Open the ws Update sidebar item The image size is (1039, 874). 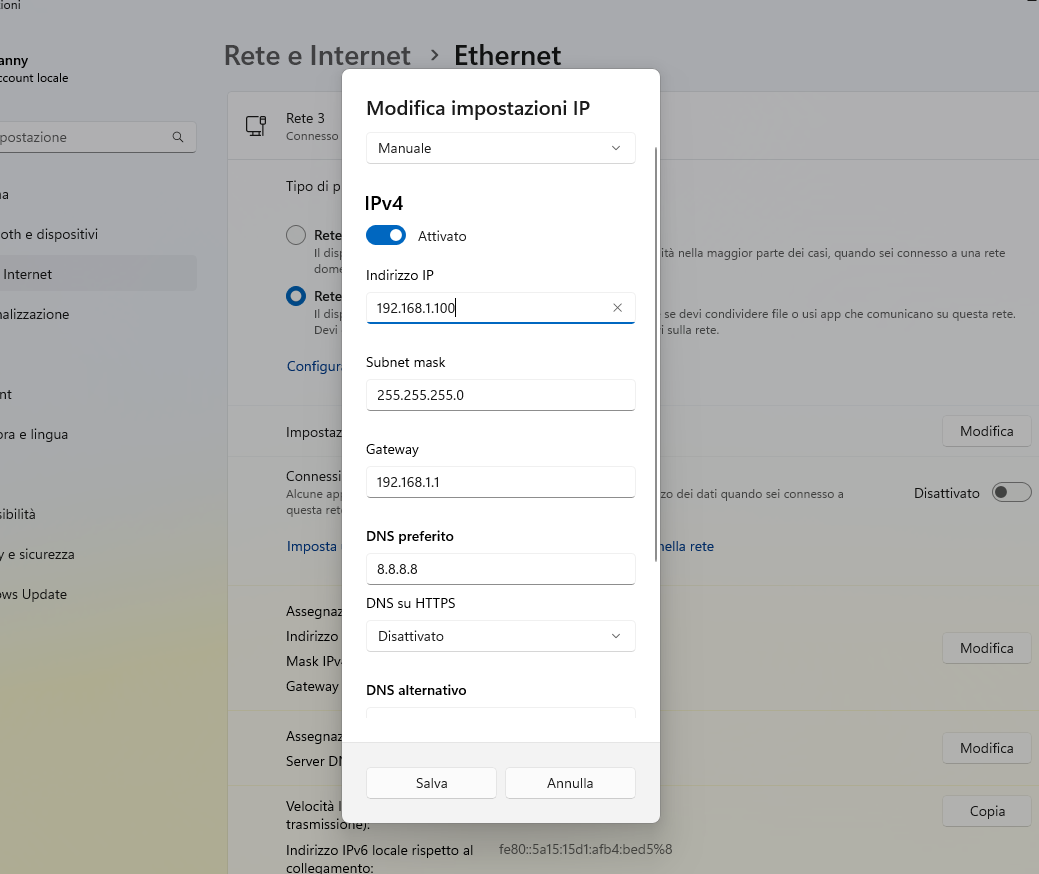click(x=98, y=594)
